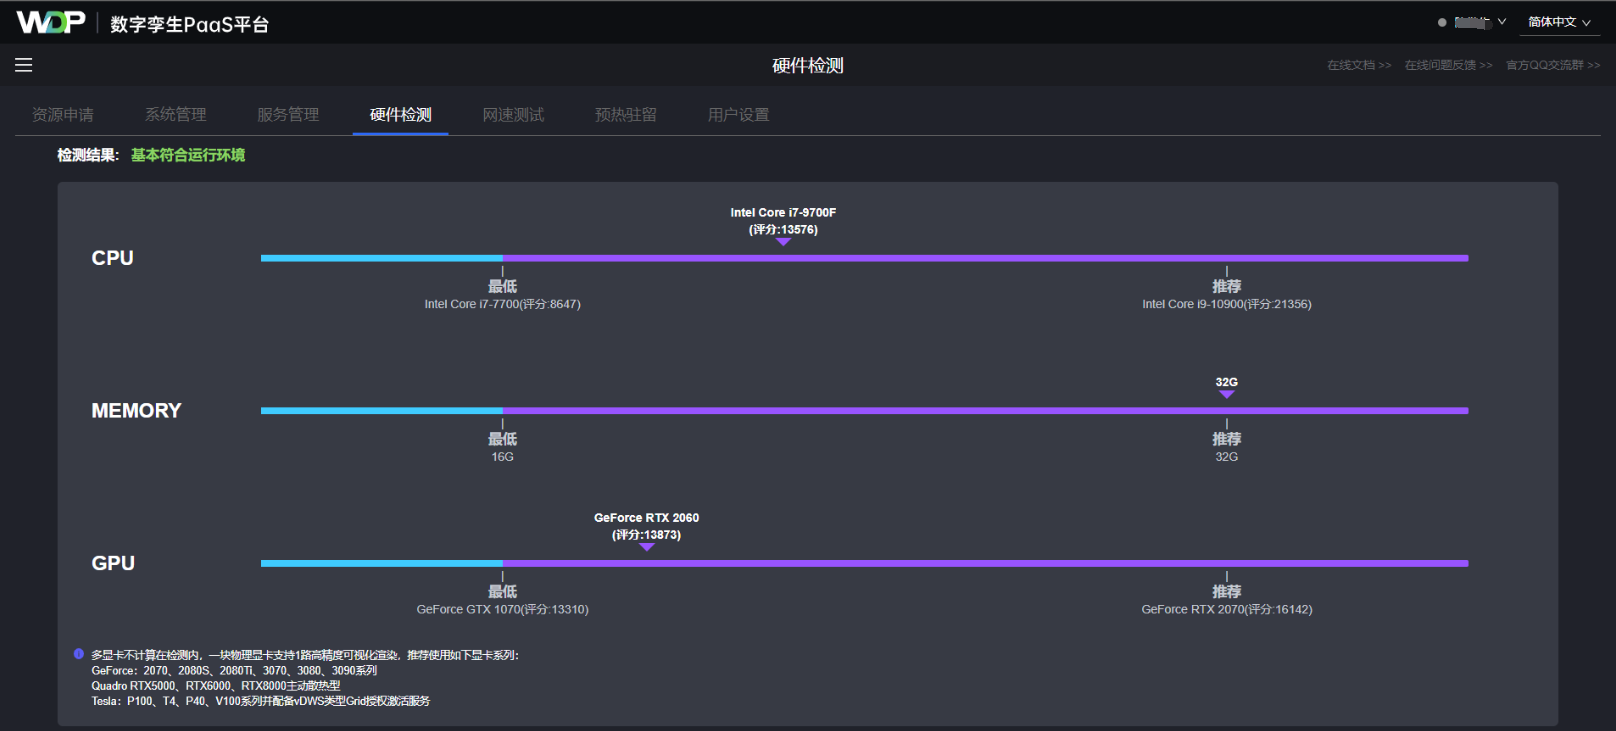The height and width of the screenshot is (731, 1616).
Task: Switch to the 服务管理 tab
Action: 288,115
